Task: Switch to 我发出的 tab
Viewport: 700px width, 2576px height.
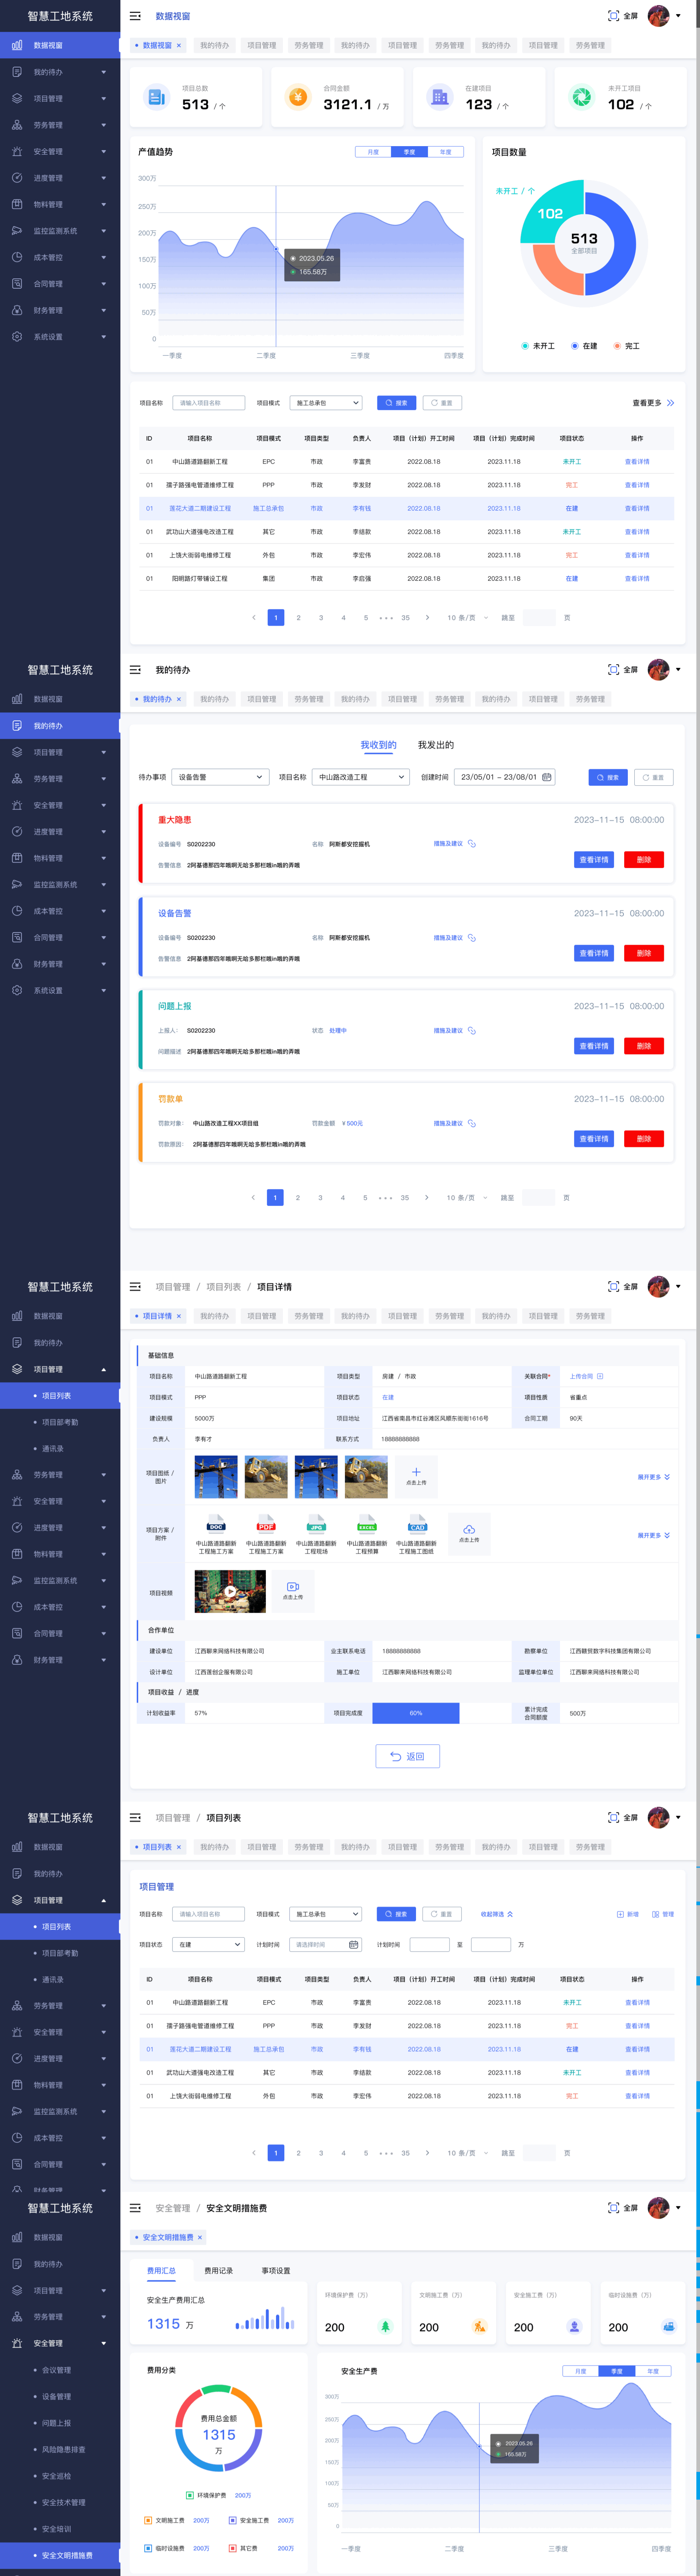Action: pyautogui.click(x=436, y=745)
